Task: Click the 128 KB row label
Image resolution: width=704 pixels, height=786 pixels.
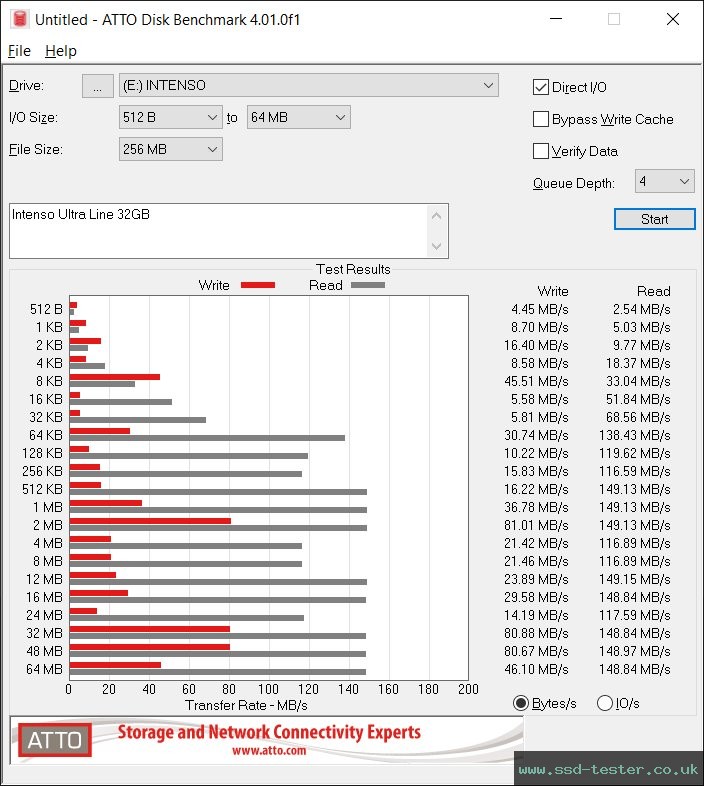Action: [43, 453]
